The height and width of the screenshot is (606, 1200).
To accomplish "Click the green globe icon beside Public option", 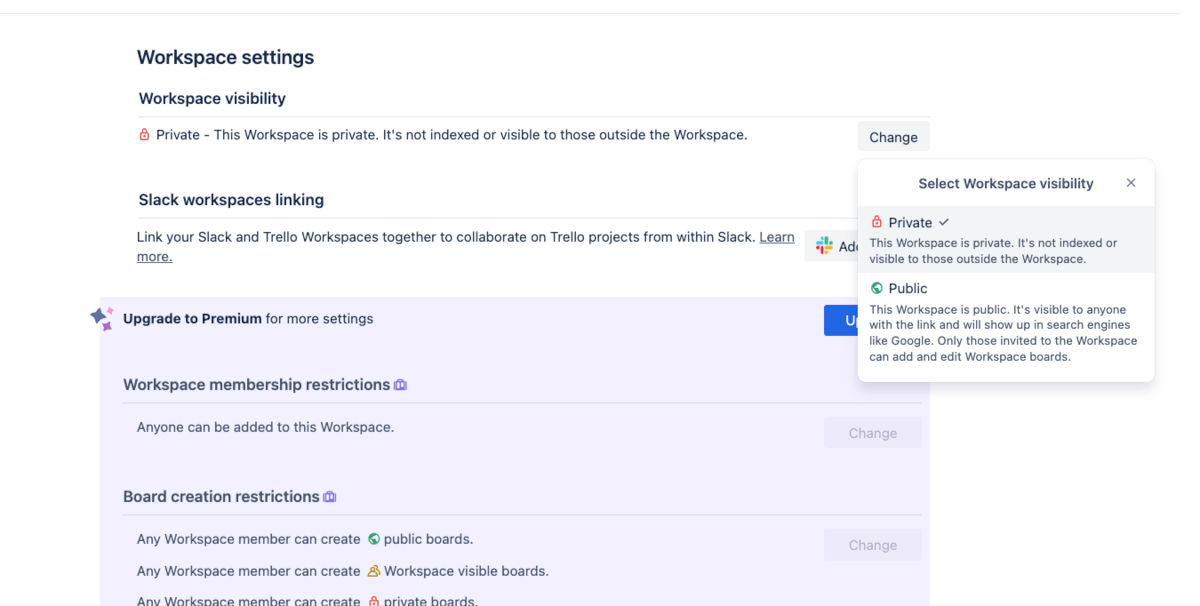I will tap(877, 288).
